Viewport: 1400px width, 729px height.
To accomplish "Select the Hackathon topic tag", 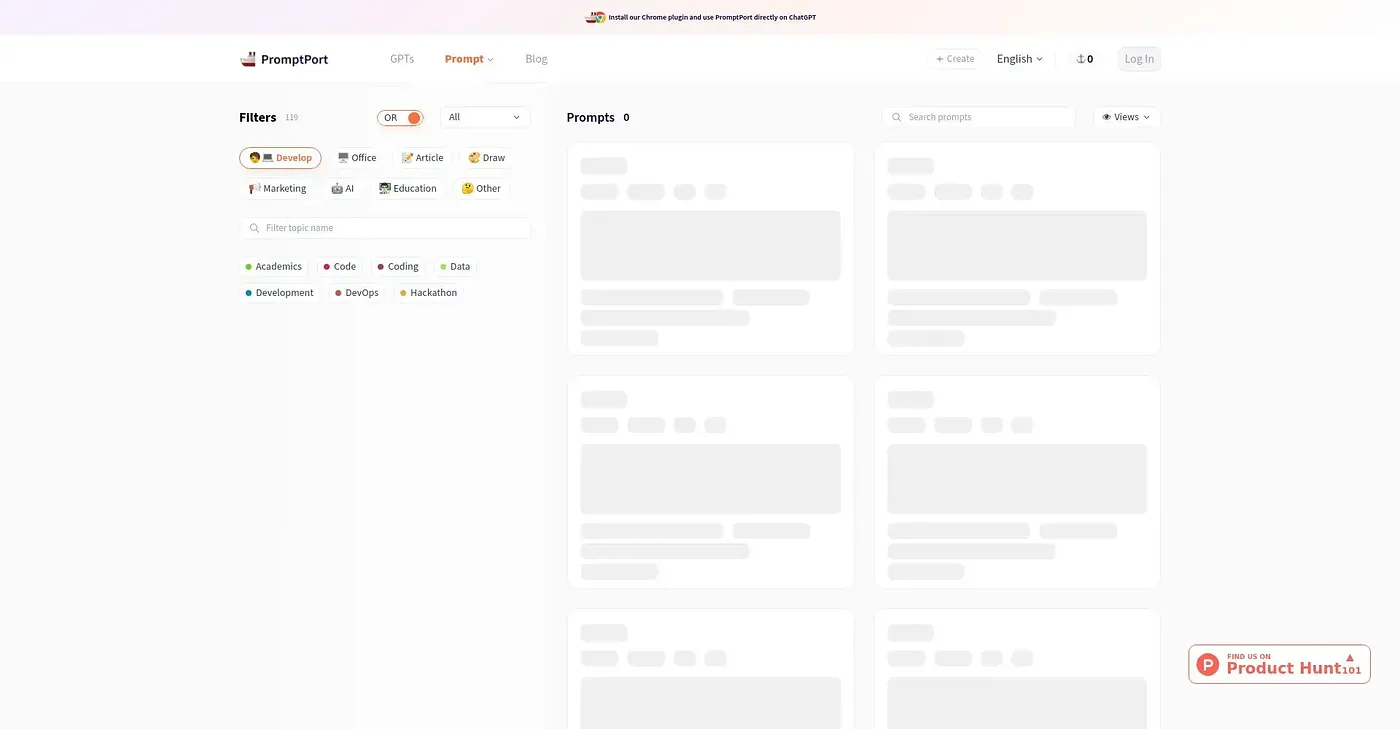I will pos(428,293).
